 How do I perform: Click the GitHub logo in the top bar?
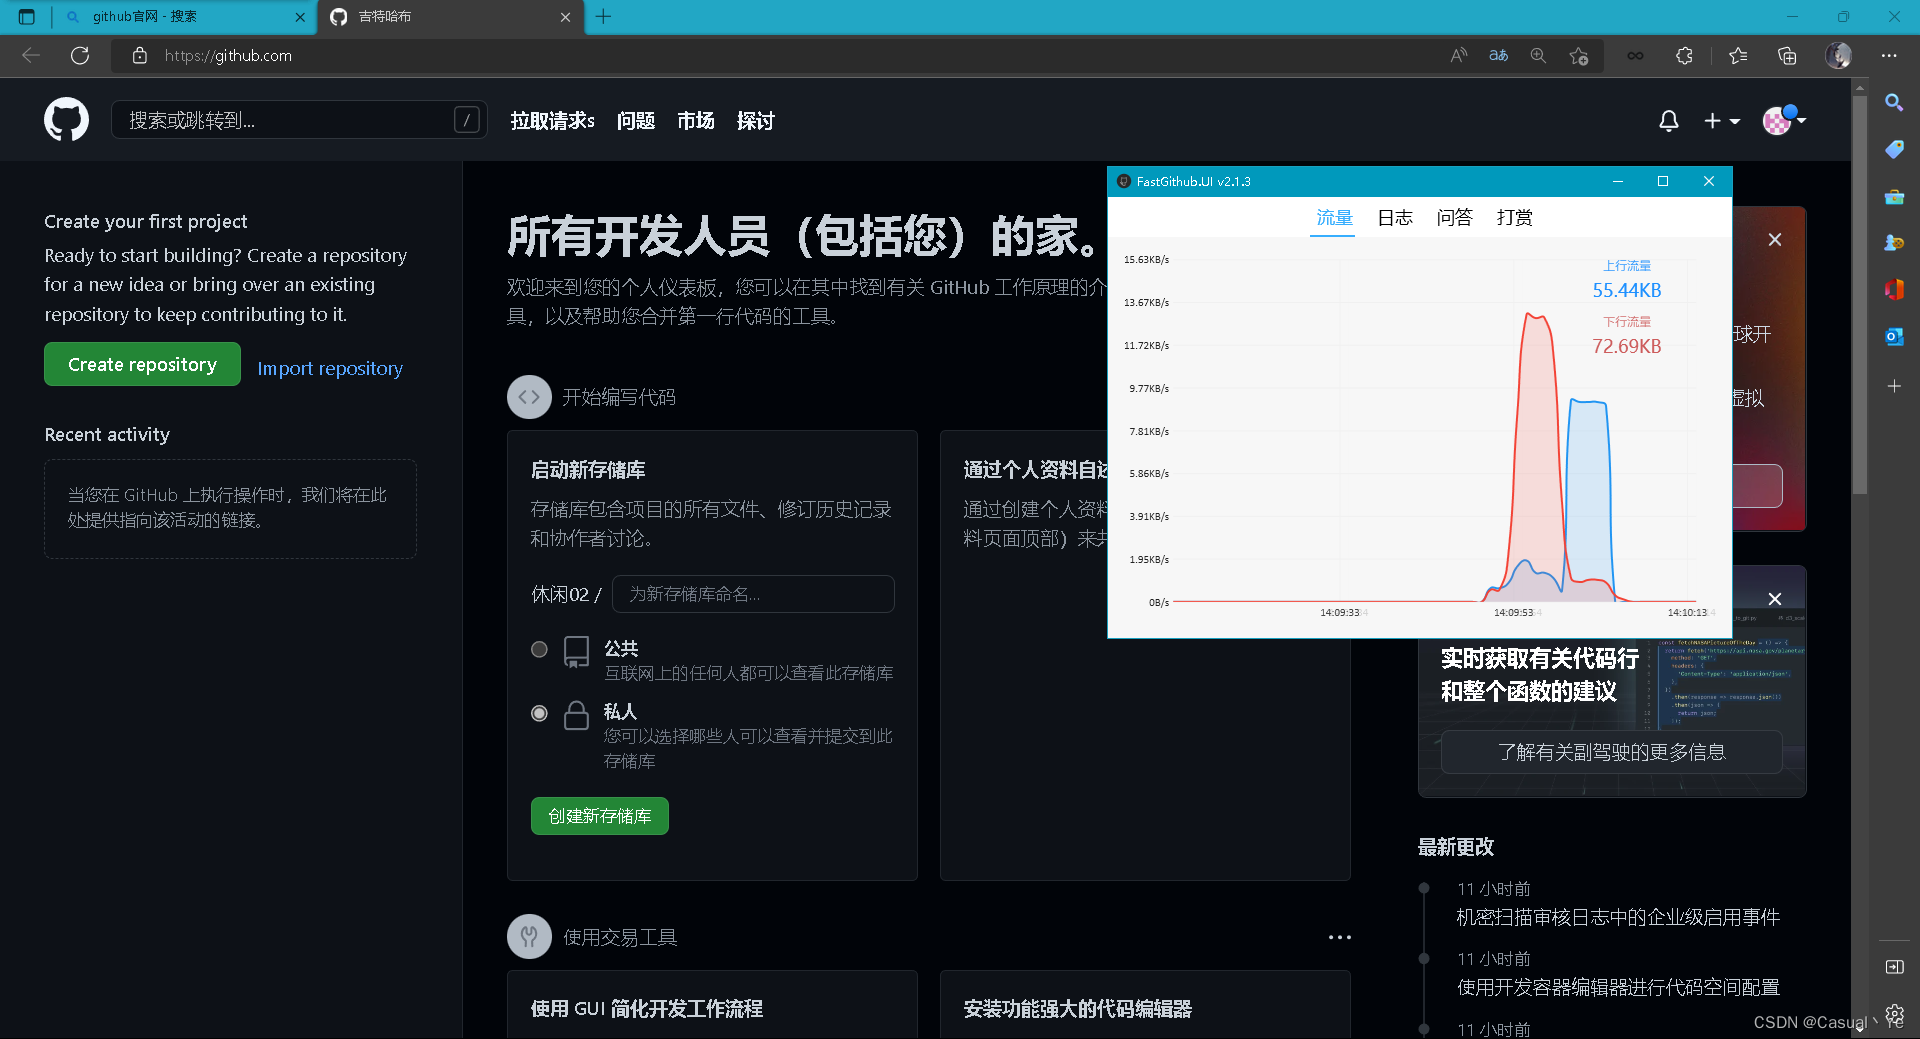(66, 119)
